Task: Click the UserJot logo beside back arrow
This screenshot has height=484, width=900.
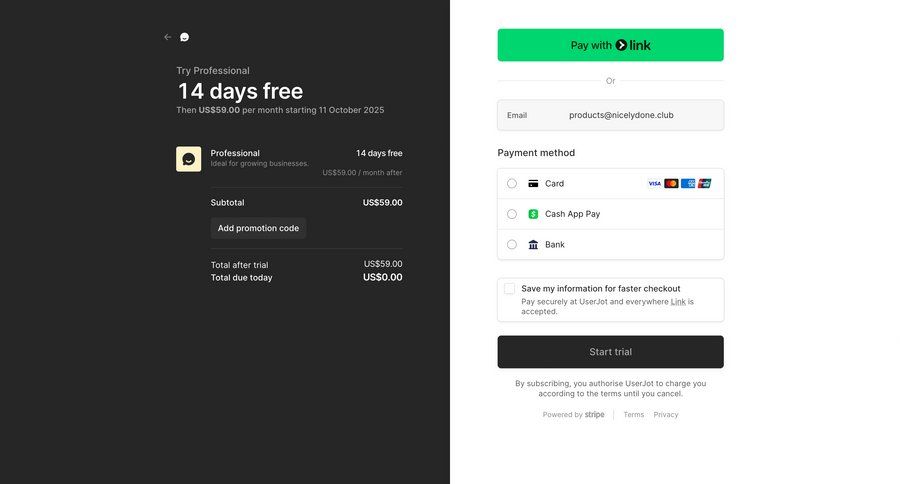Action: tap(184, 37)
